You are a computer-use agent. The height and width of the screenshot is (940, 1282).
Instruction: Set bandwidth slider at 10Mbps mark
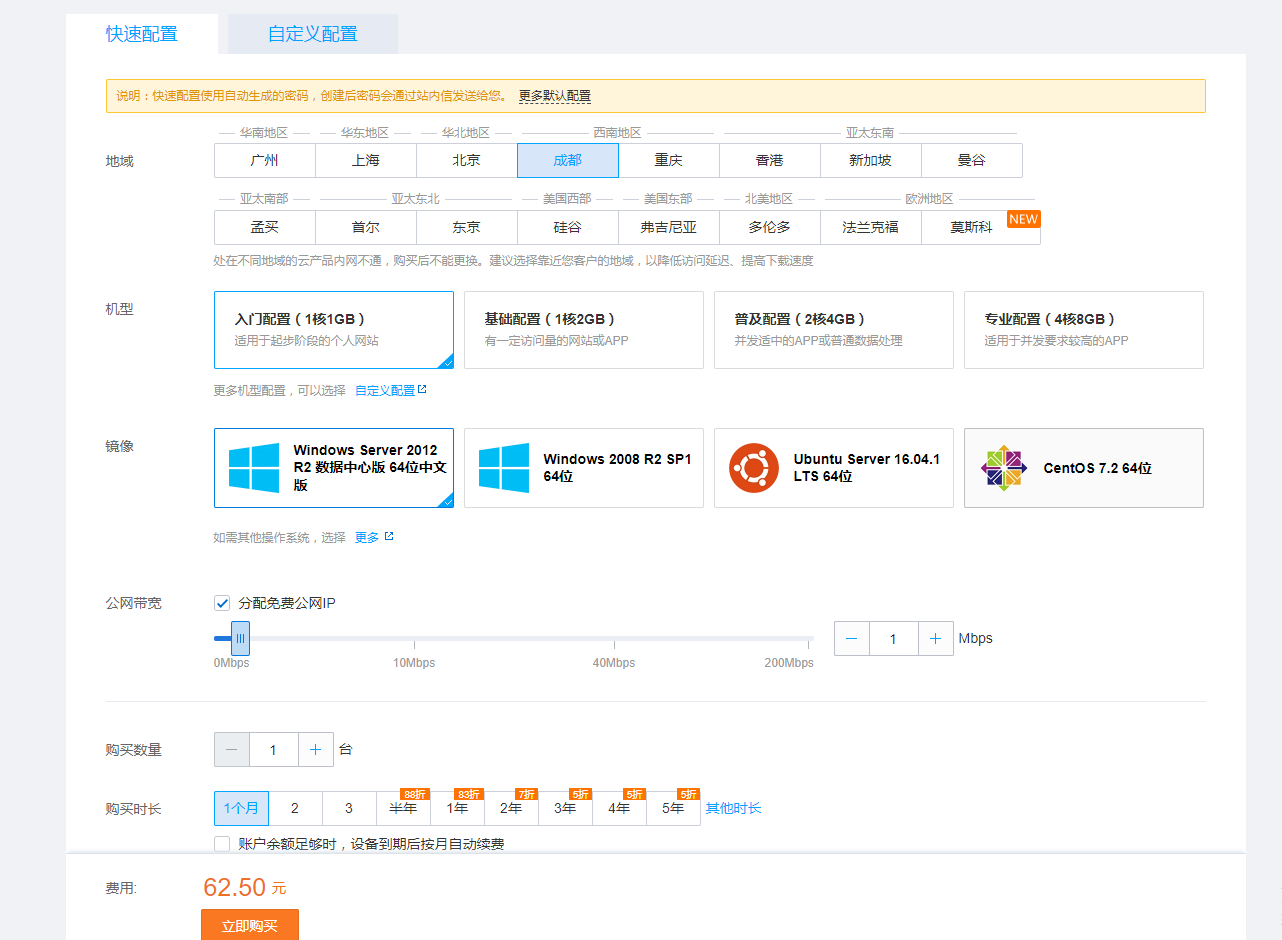414,638
